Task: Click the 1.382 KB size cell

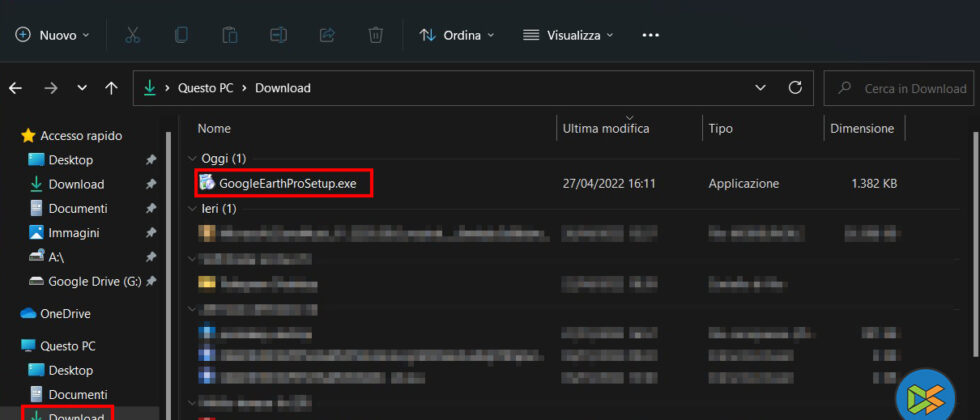Action: [x=874, y=184]
